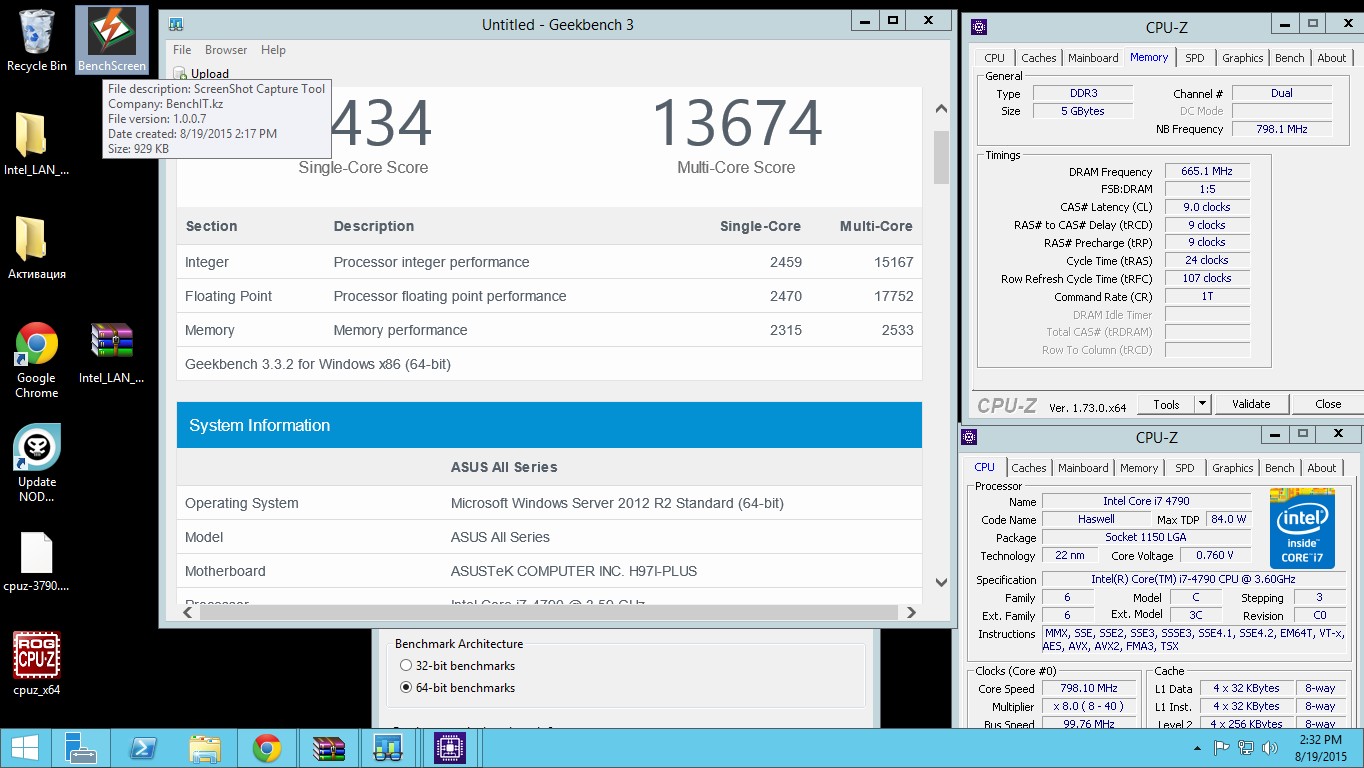Click the Geekbench title bar app icon

click(x=176, y=24)
